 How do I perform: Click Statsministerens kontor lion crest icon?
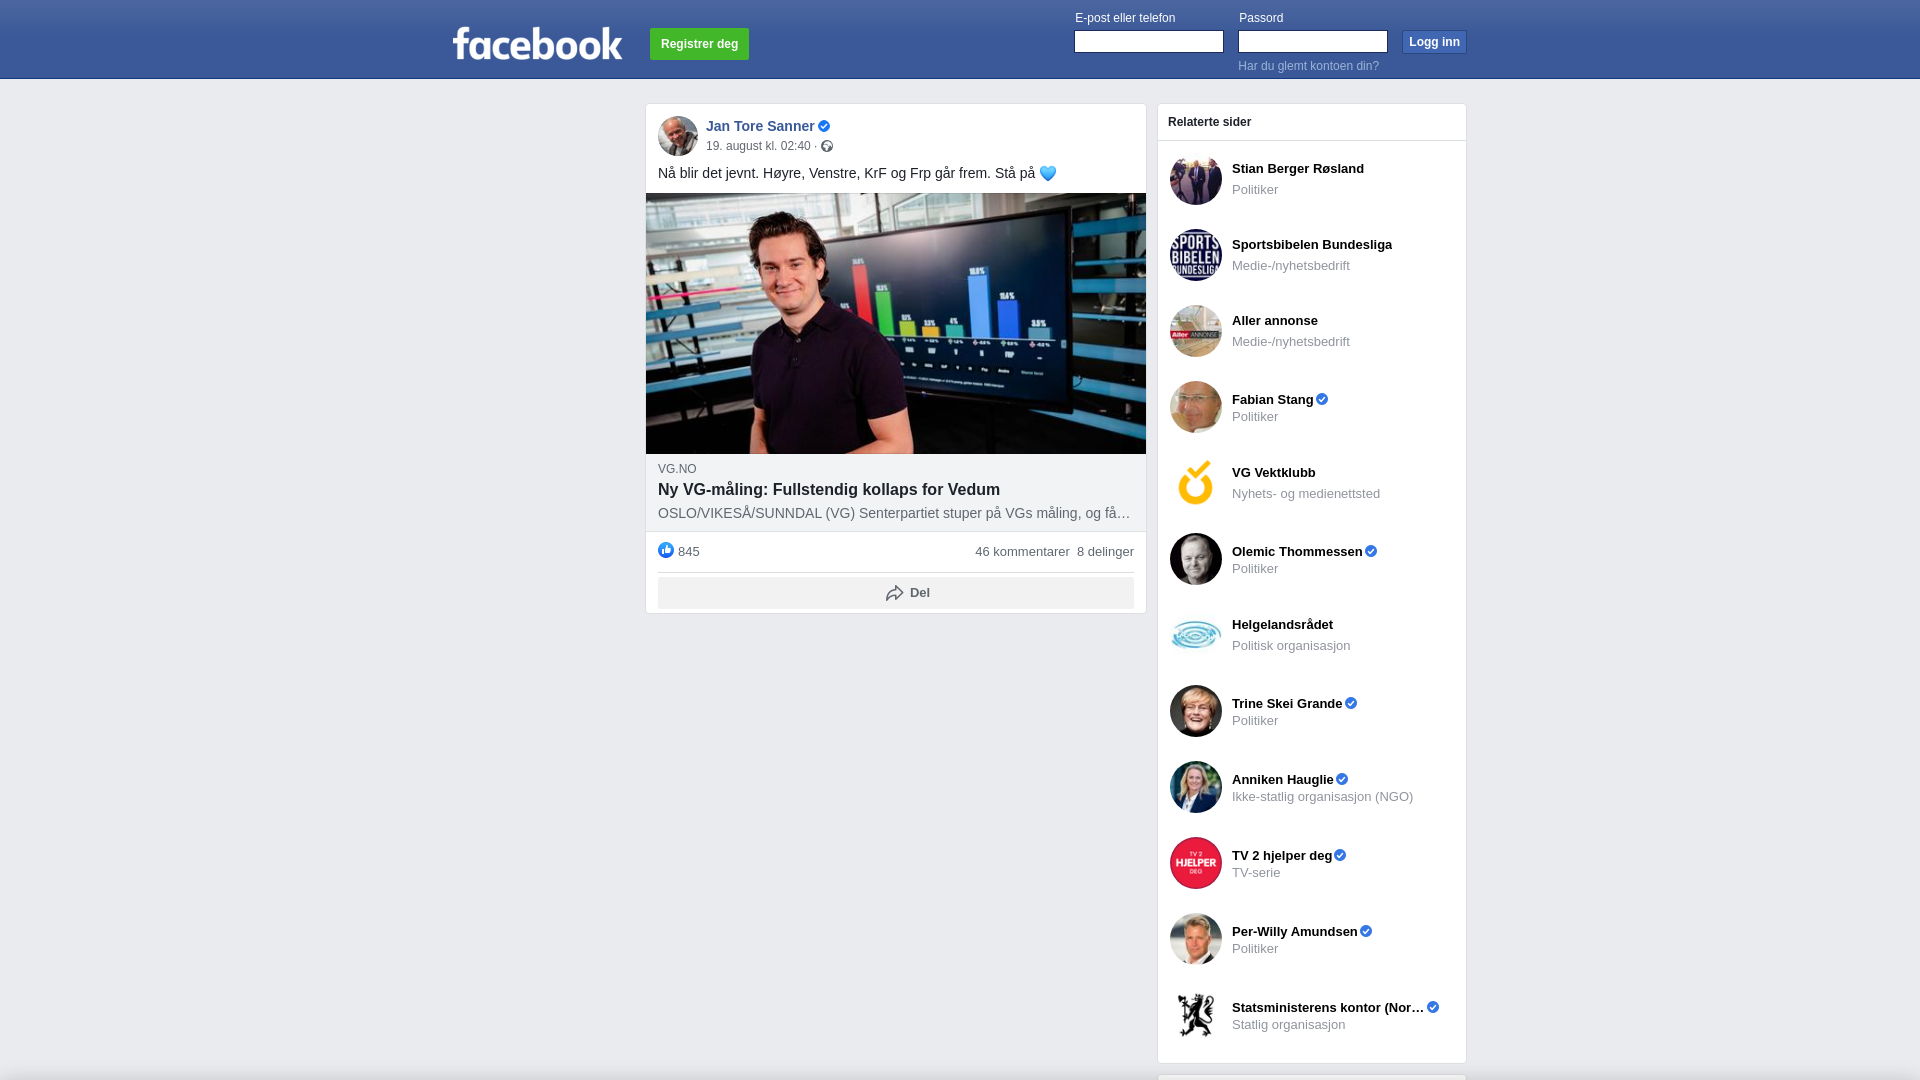point(1196,1015)
